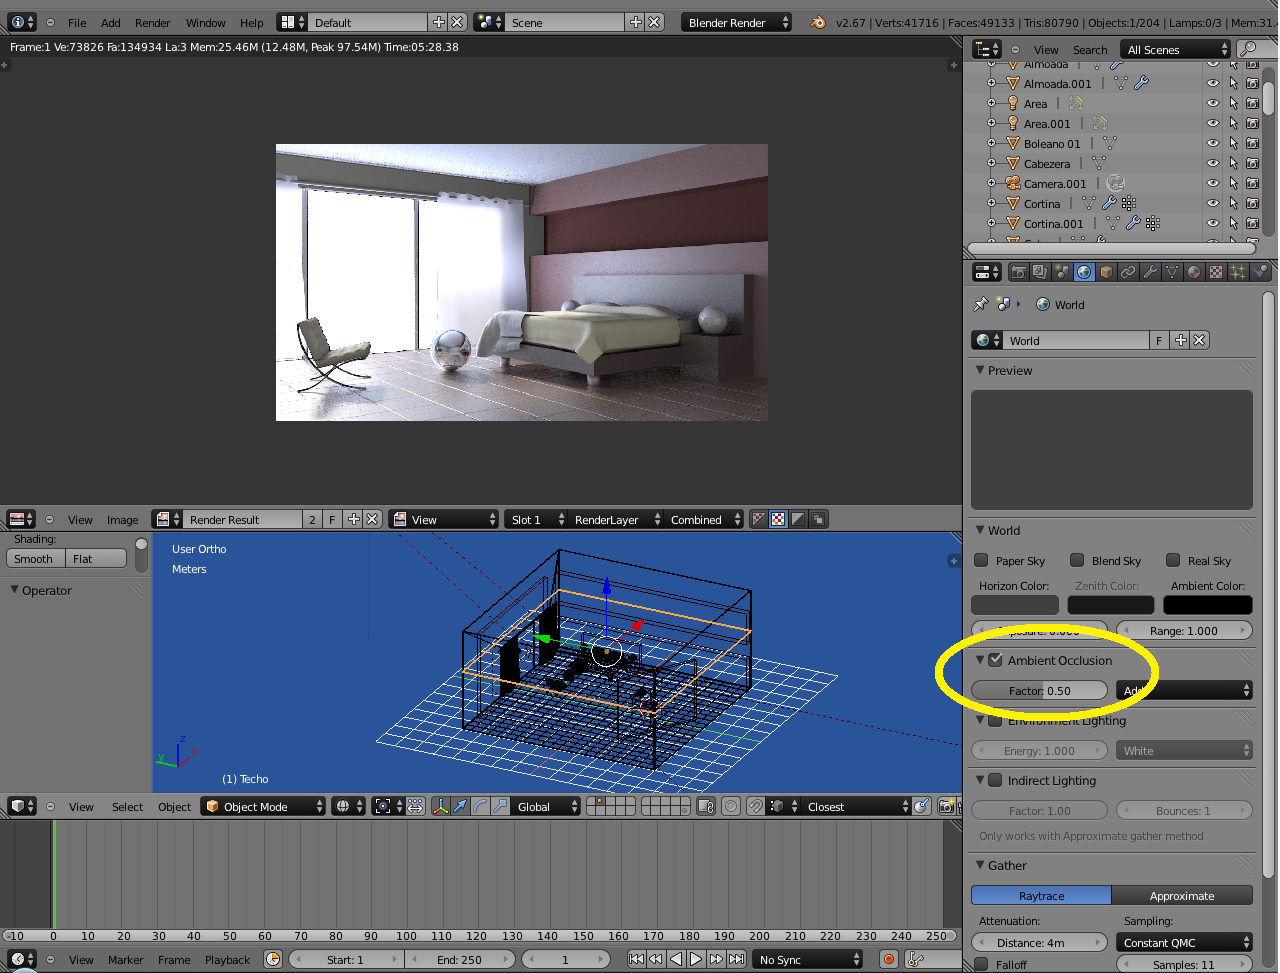Enable the Indirect Lighting checkbox
Image resolution: width=1280 pixels, height=973 pixels.
click(995, 780)
